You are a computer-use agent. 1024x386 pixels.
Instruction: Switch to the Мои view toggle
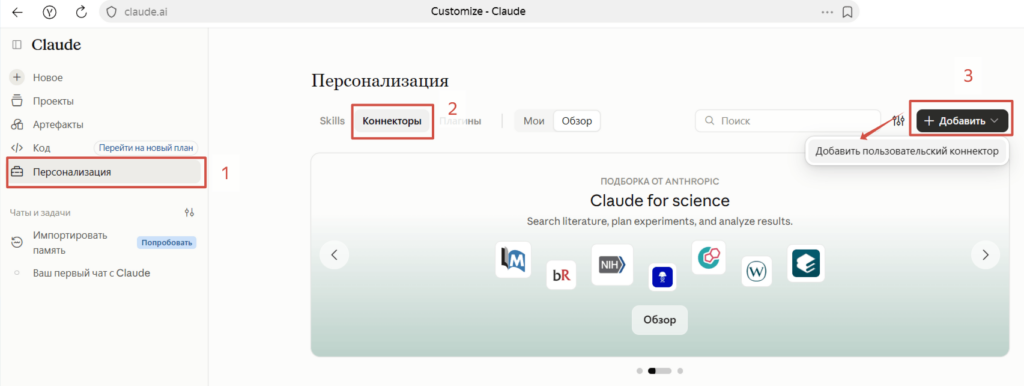pyautogui.click(x=534, y=121)
